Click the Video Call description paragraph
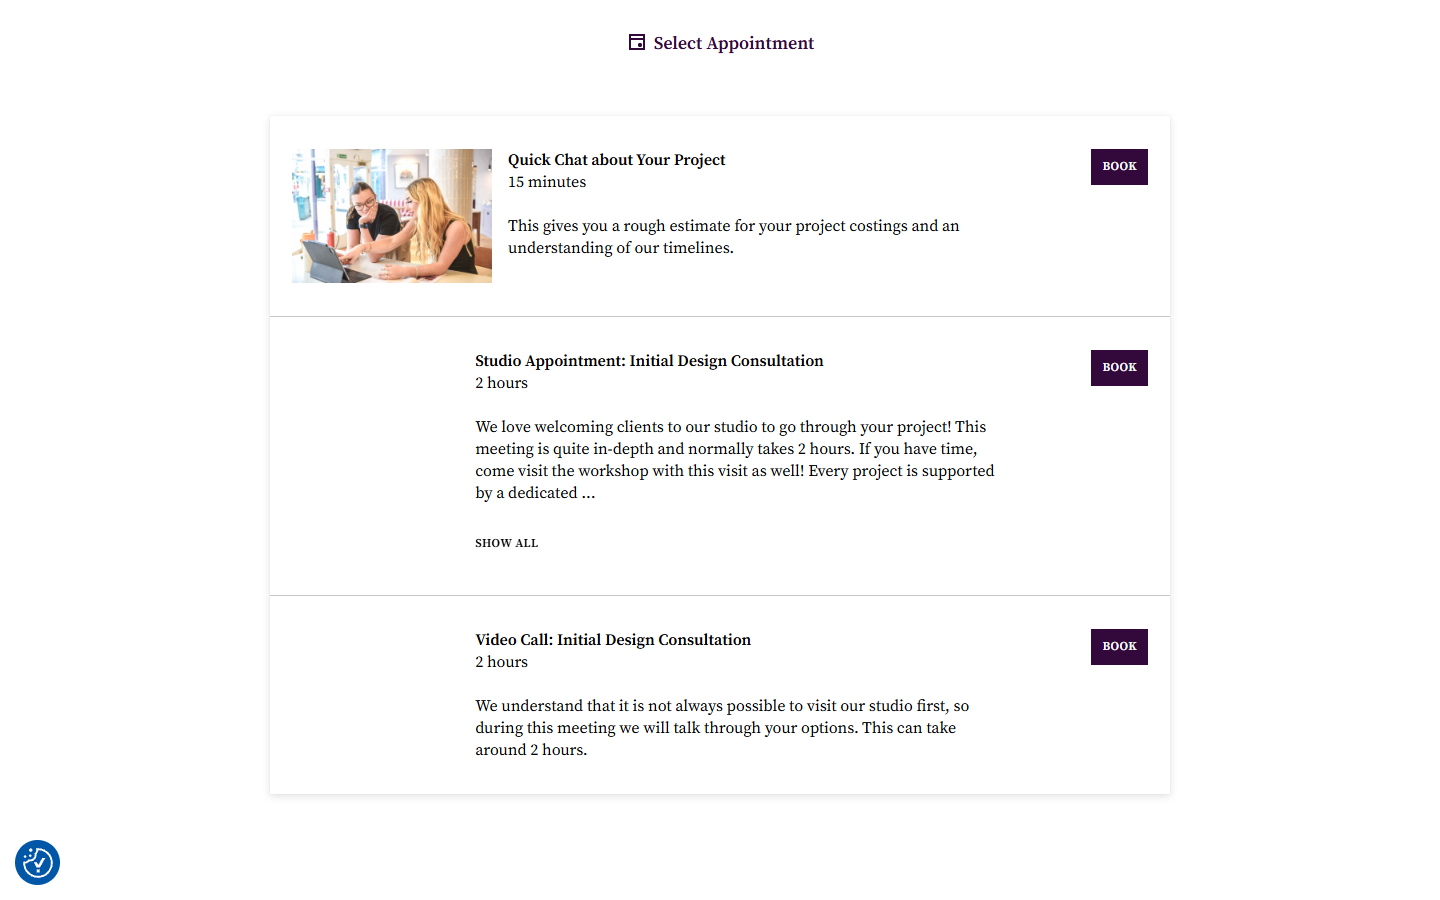This screenshot has width=1440, height=900. click(722, 728)
